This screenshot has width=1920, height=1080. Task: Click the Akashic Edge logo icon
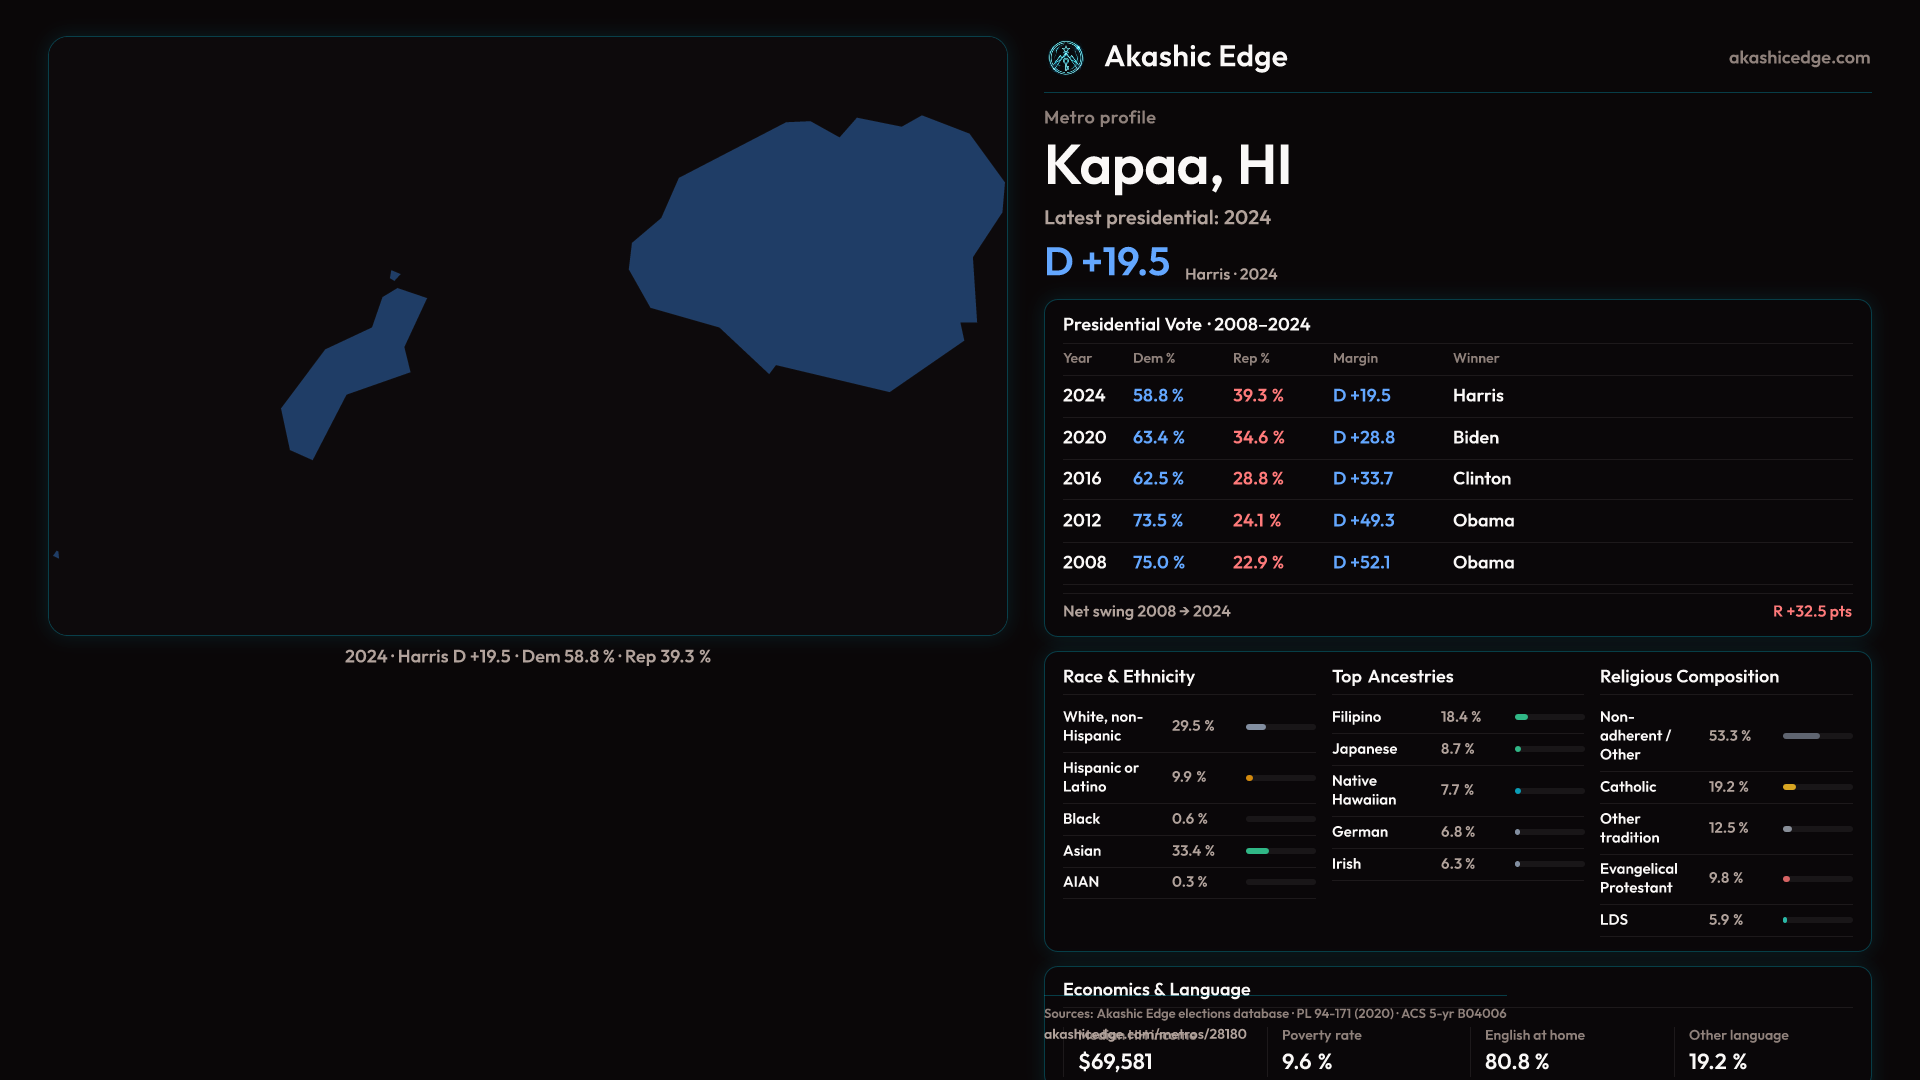pos(1065,58)
